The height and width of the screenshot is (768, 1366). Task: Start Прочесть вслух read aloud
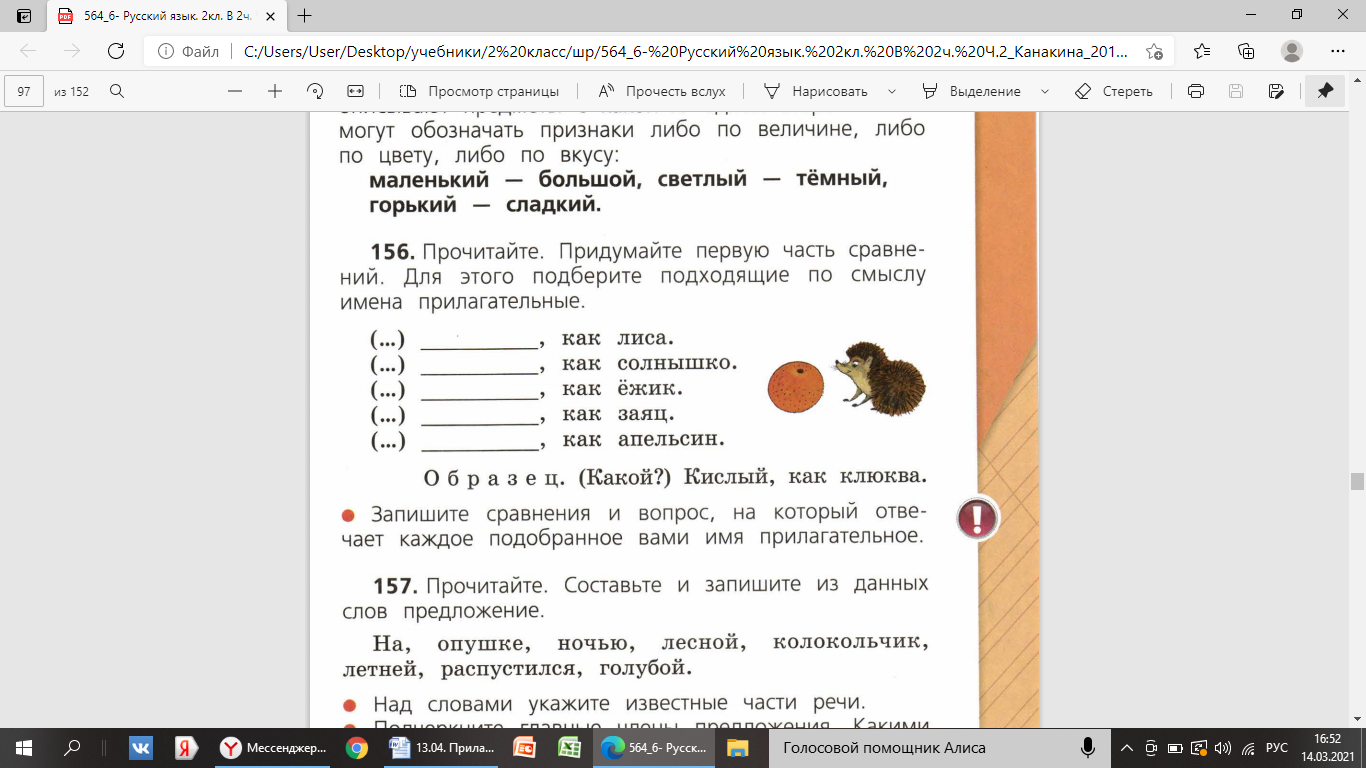[x=661, y=91]
